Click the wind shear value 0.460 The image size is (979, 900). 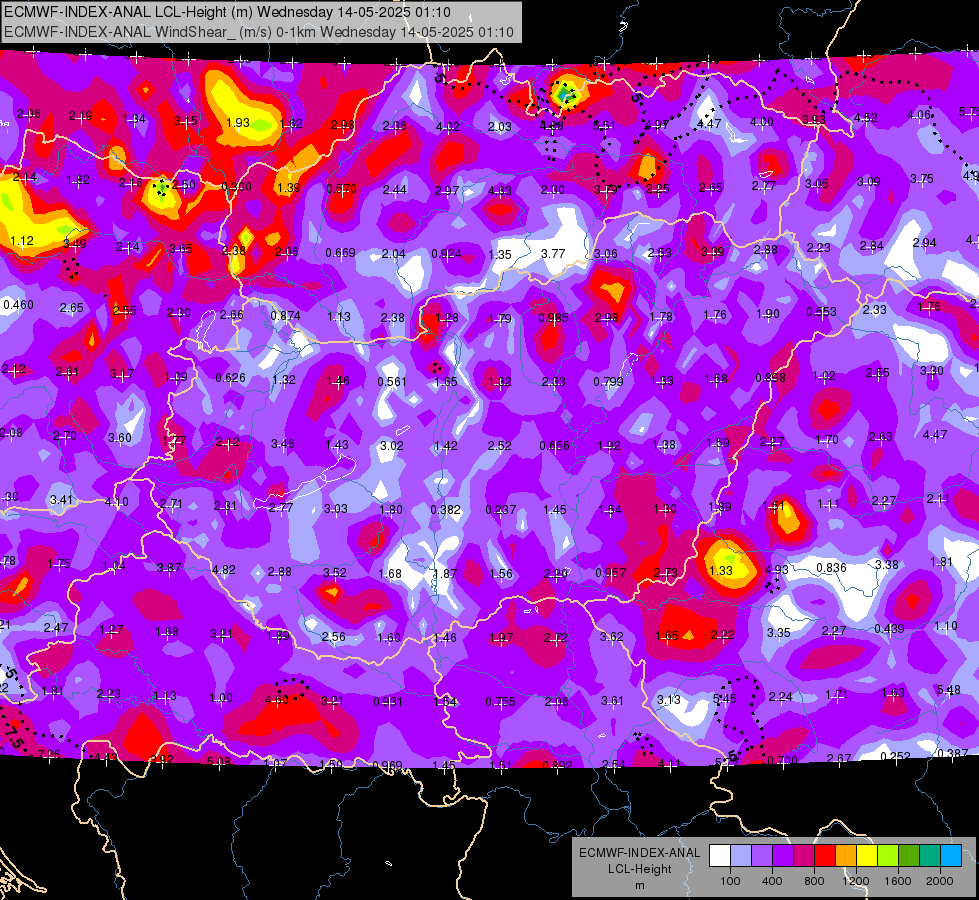click(x=19, y=305)
